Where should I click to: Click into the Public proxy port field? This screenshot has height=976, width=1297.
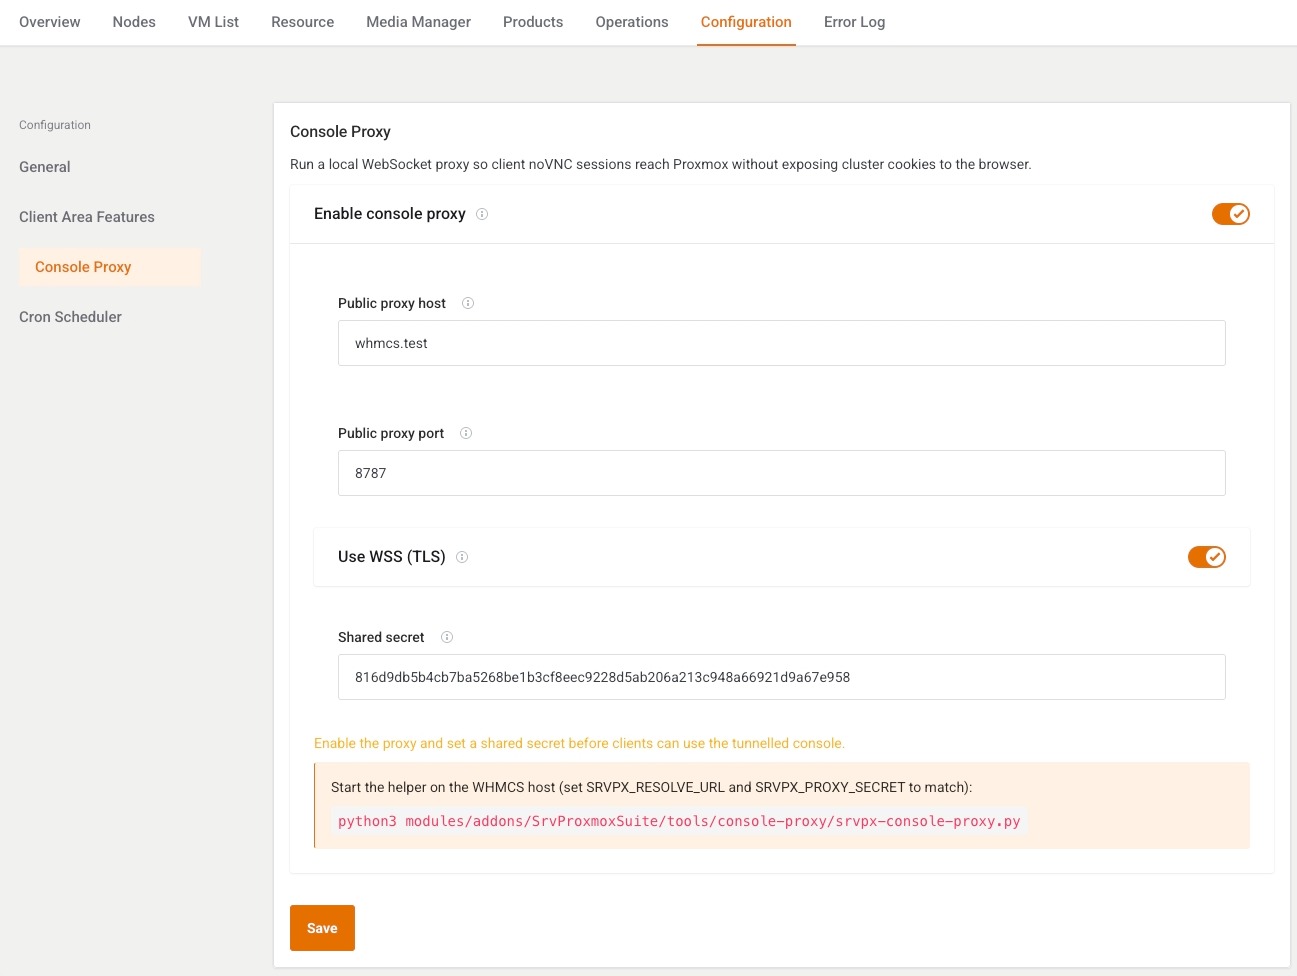[x=782, y=473]
